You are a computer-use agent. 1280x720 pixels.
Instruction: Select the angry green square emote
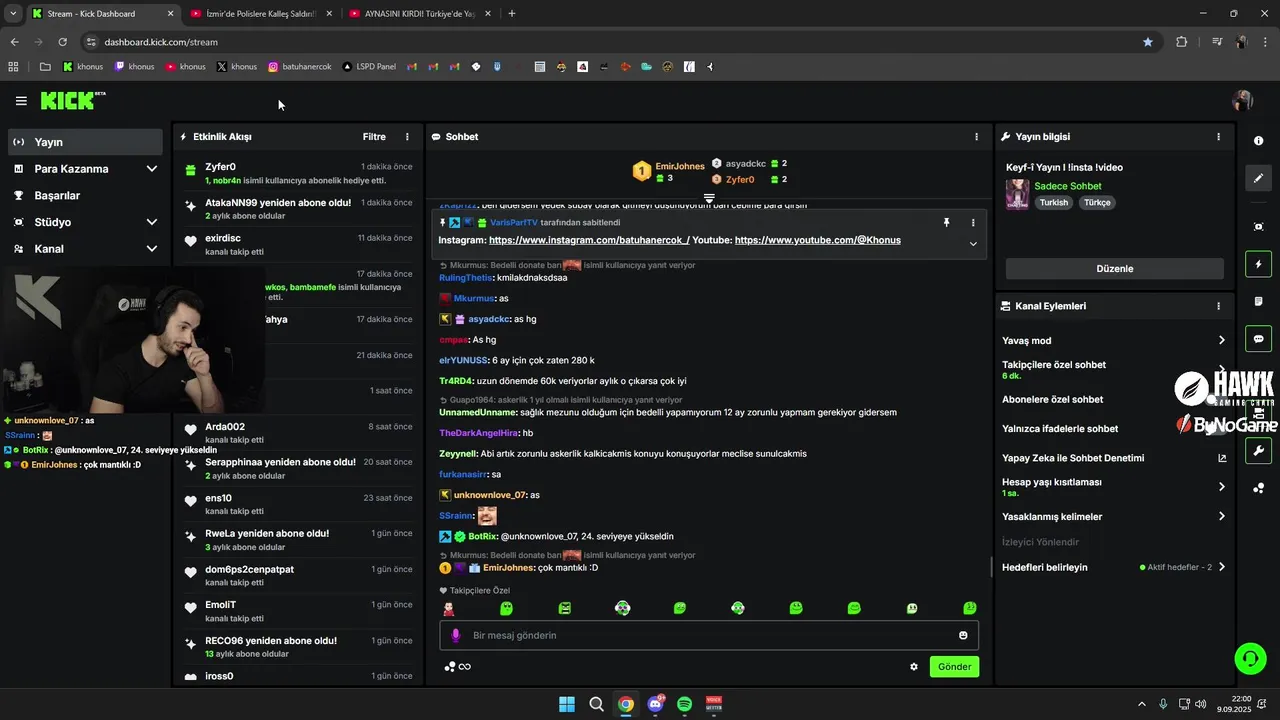pyautogui.click(x=564, y=608)
